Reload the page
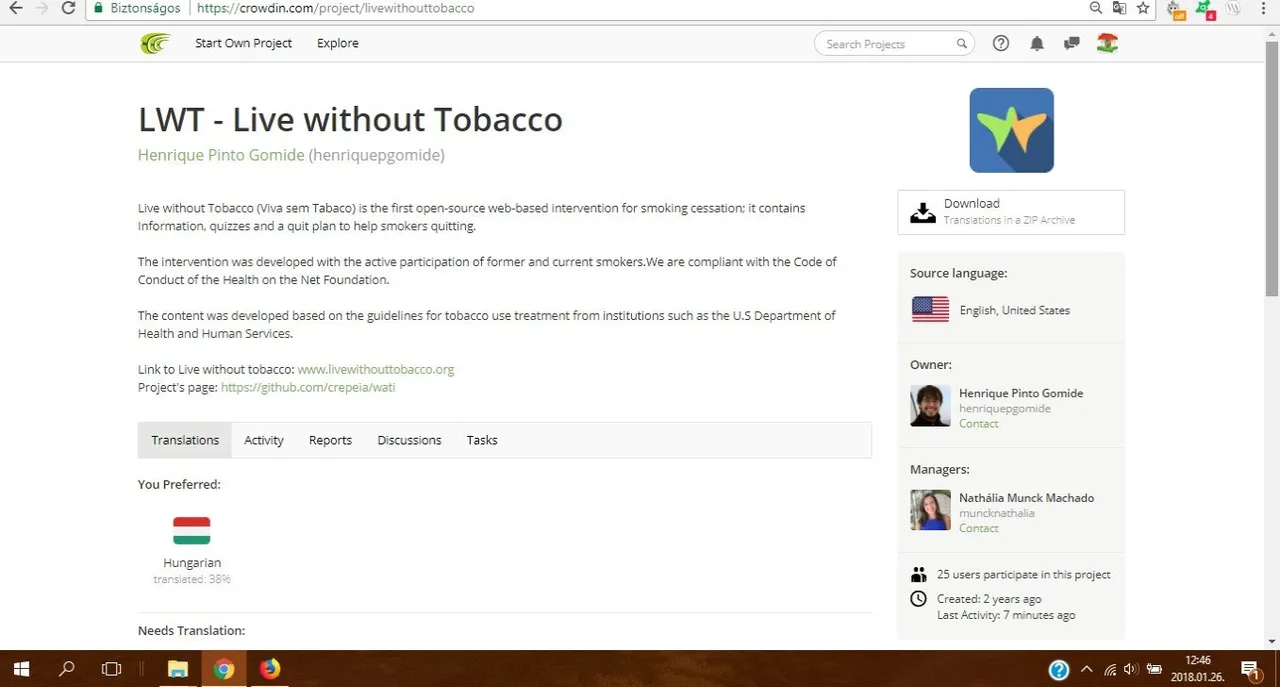This screenshot has height=687, width=1280. pos(68,8)
